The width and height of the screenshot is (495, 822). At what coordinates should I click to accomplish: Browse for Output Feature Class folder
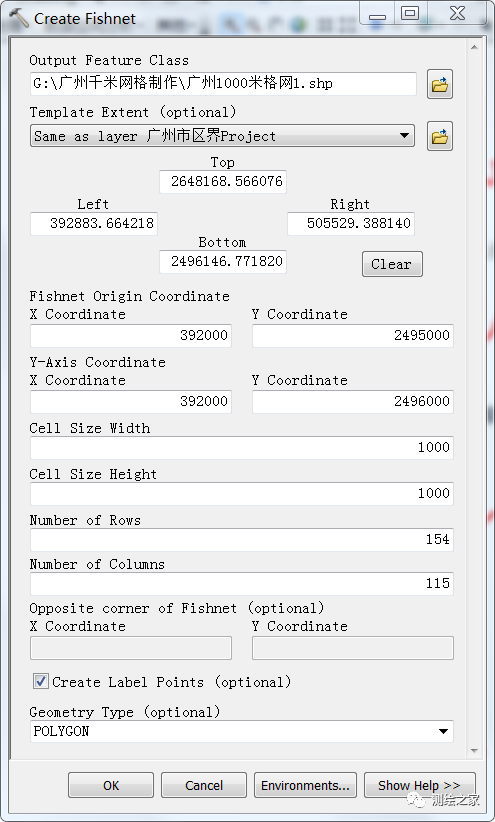click(x=439, y=84)
